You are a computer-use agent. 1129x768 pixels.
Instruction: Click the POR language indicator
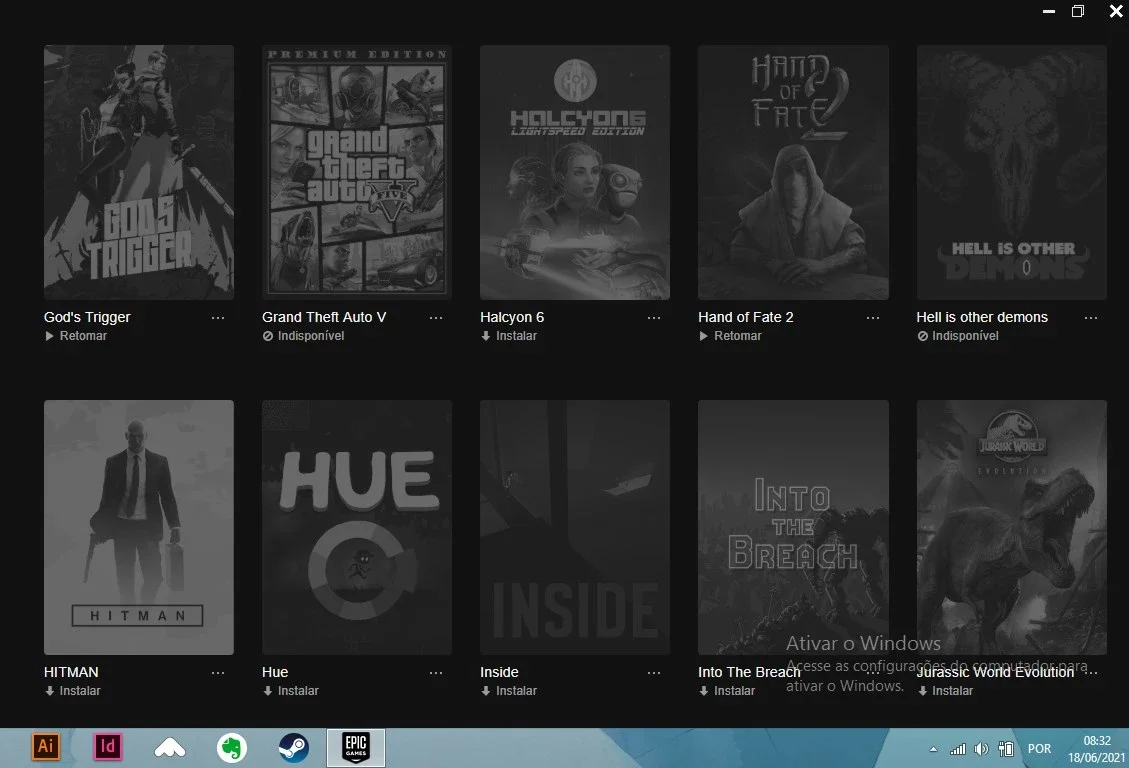[x=1039, y=749]
